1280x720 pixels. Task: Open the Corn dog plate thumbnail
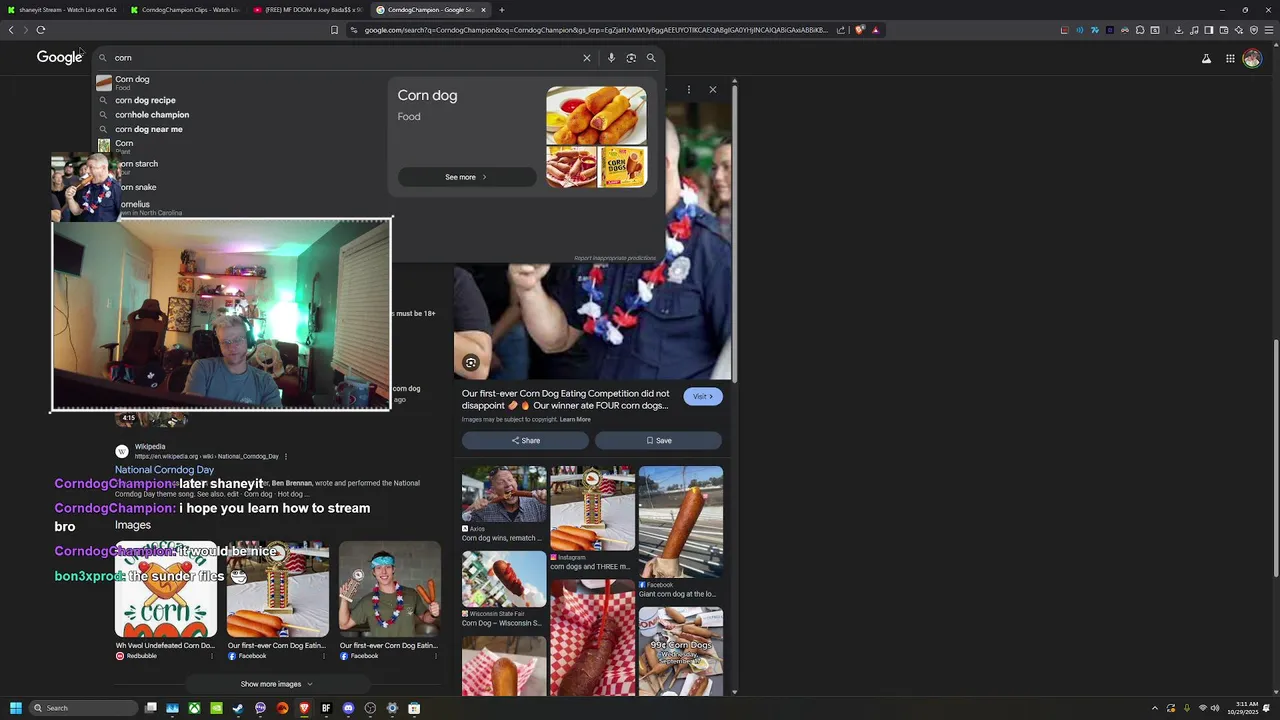(x=596, y=115)
